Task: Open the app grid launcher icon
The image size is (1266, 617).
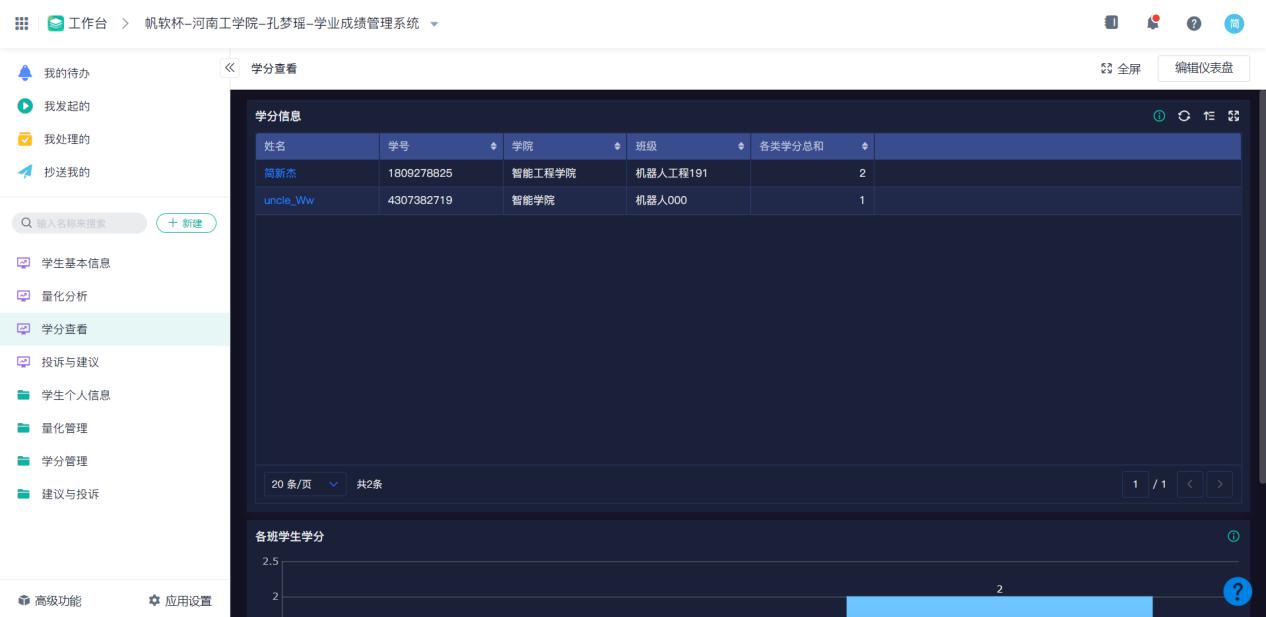Action: [x=21, y=23]
